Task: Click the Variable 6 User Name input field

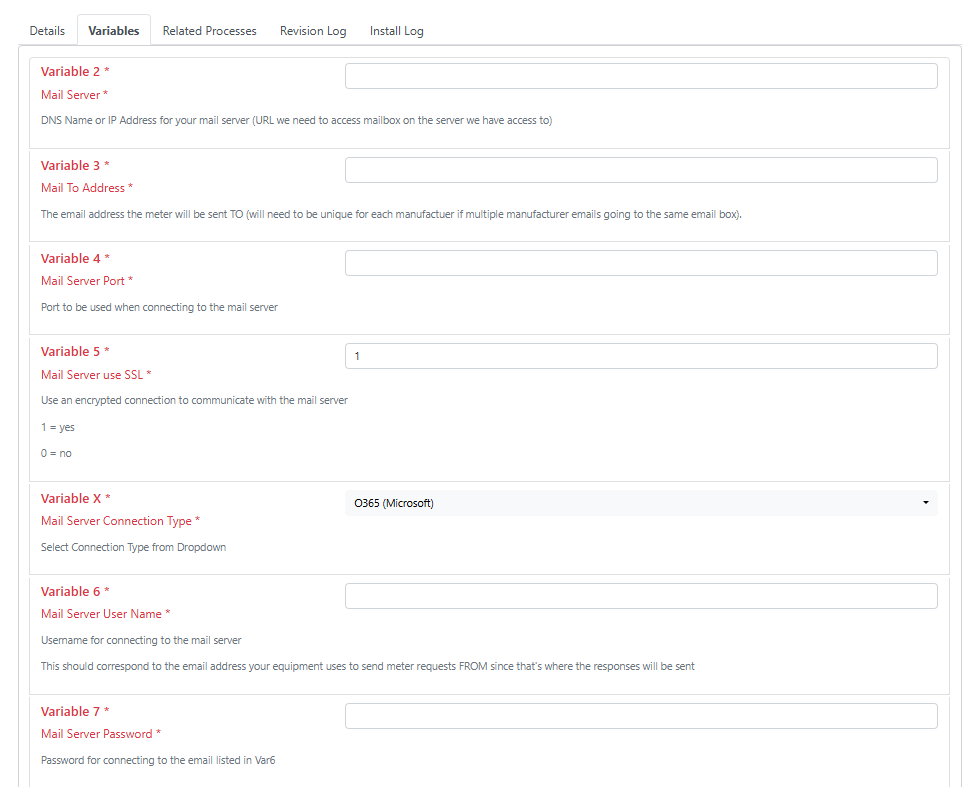Action: coord(641,596)
